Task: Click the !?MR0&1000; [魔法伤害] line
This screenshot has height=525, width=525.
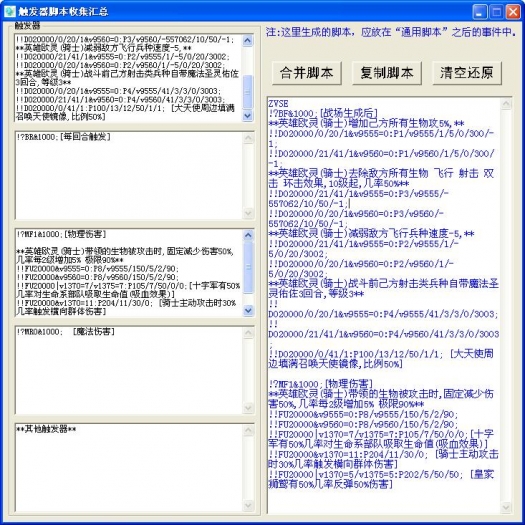Action: [66, 331]
